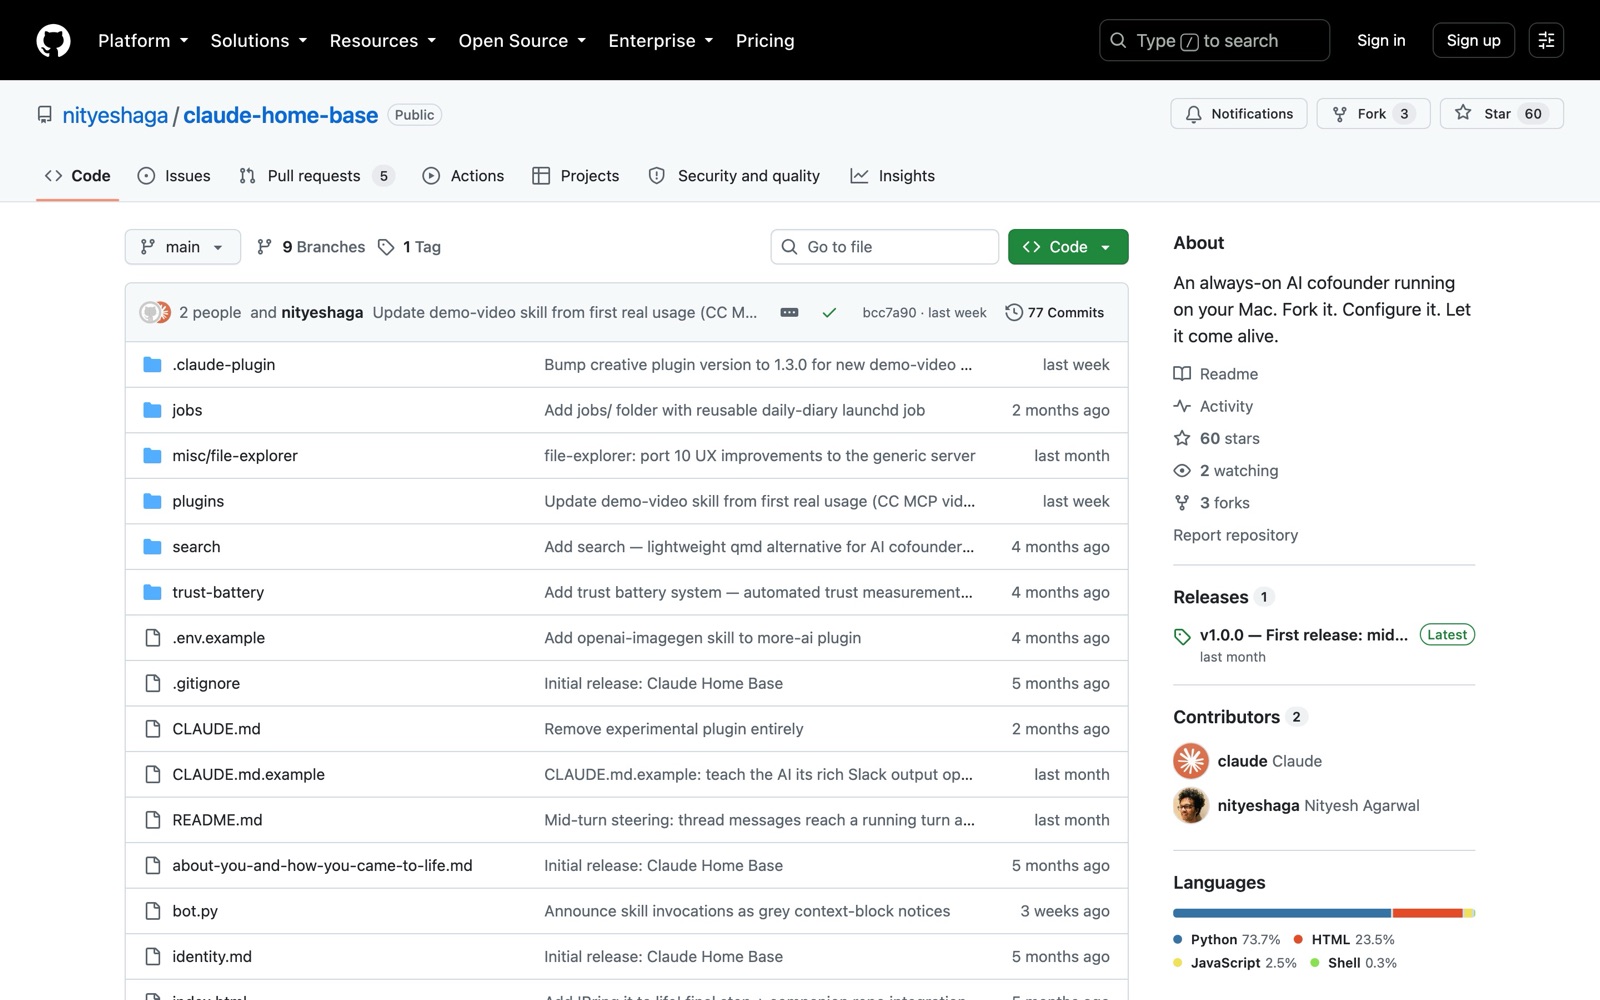Click the claude contributor avatar
The width and height of the screenshot is (1600, 1000).
click(x=1191, y=761)
